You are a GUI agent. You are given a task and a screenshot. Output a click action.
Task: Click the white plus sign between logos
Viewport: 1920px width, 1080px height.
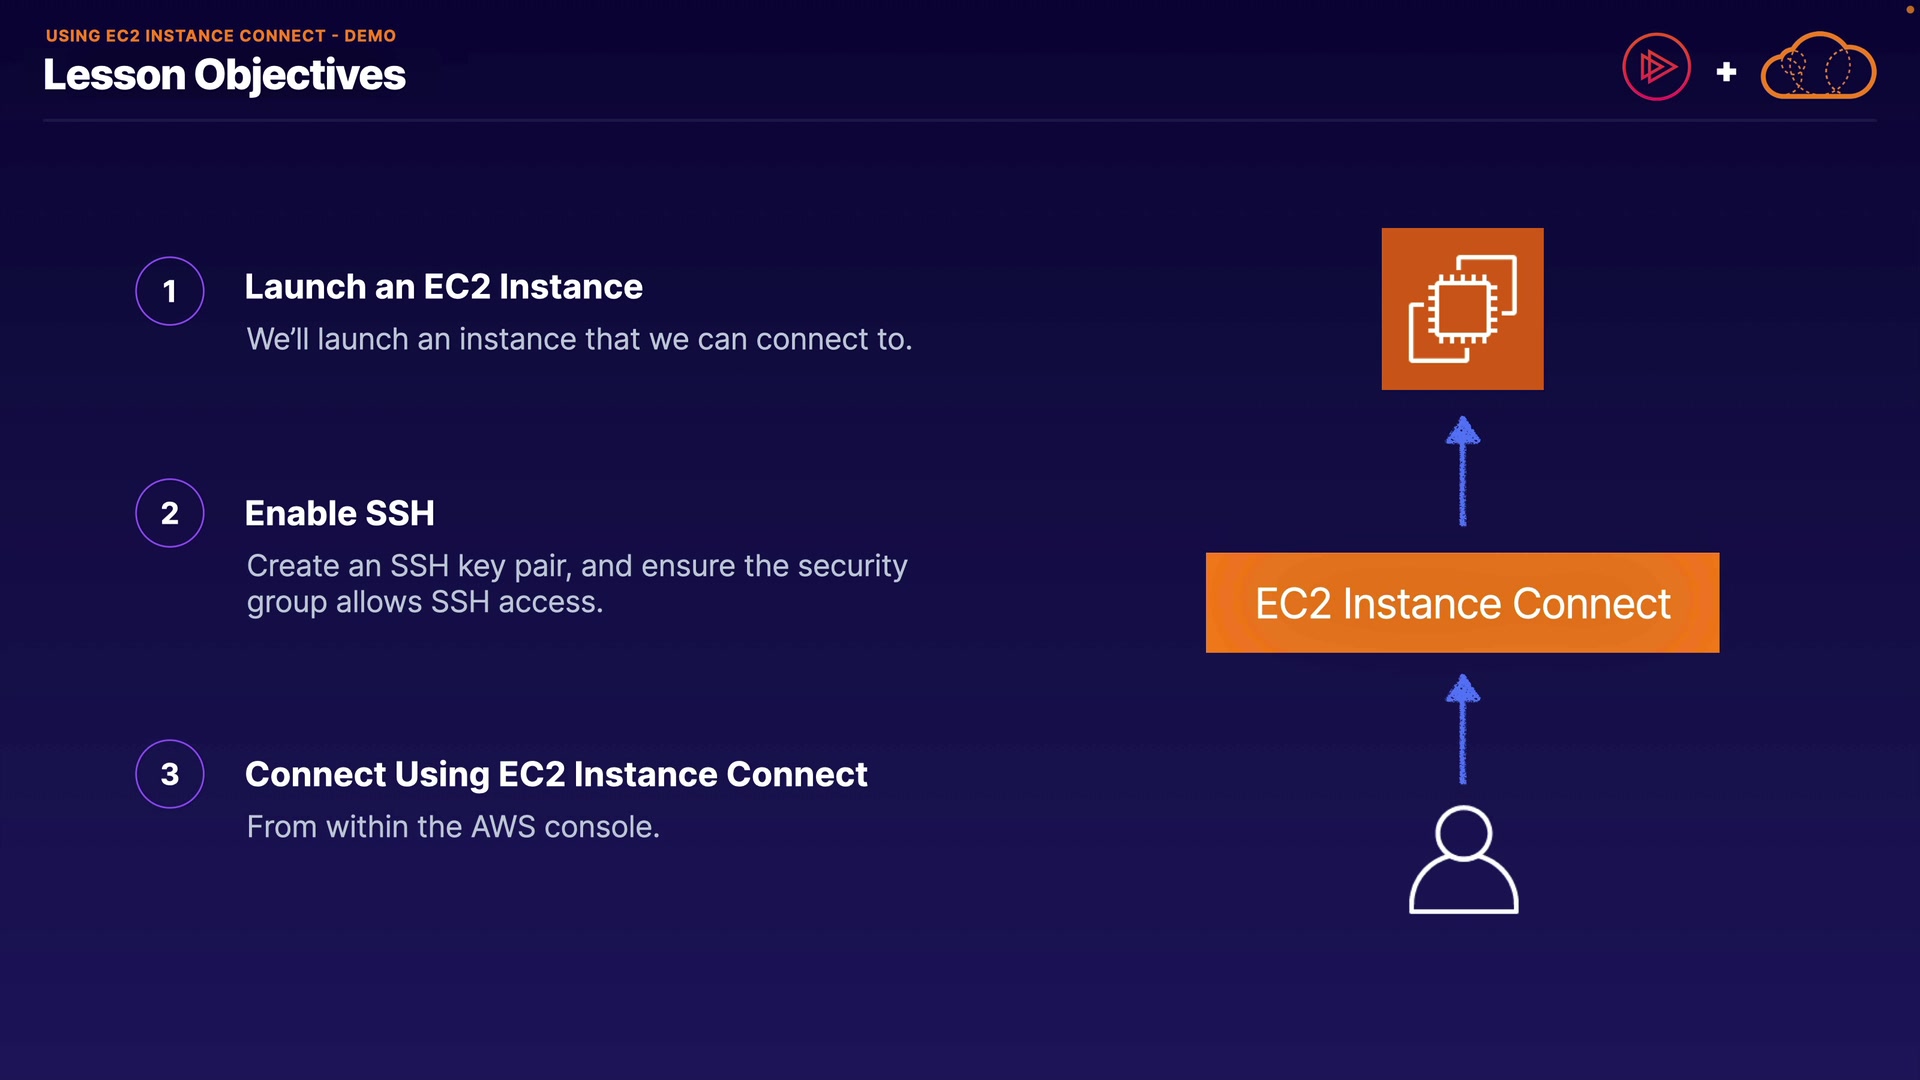[x=1726, y=72]
